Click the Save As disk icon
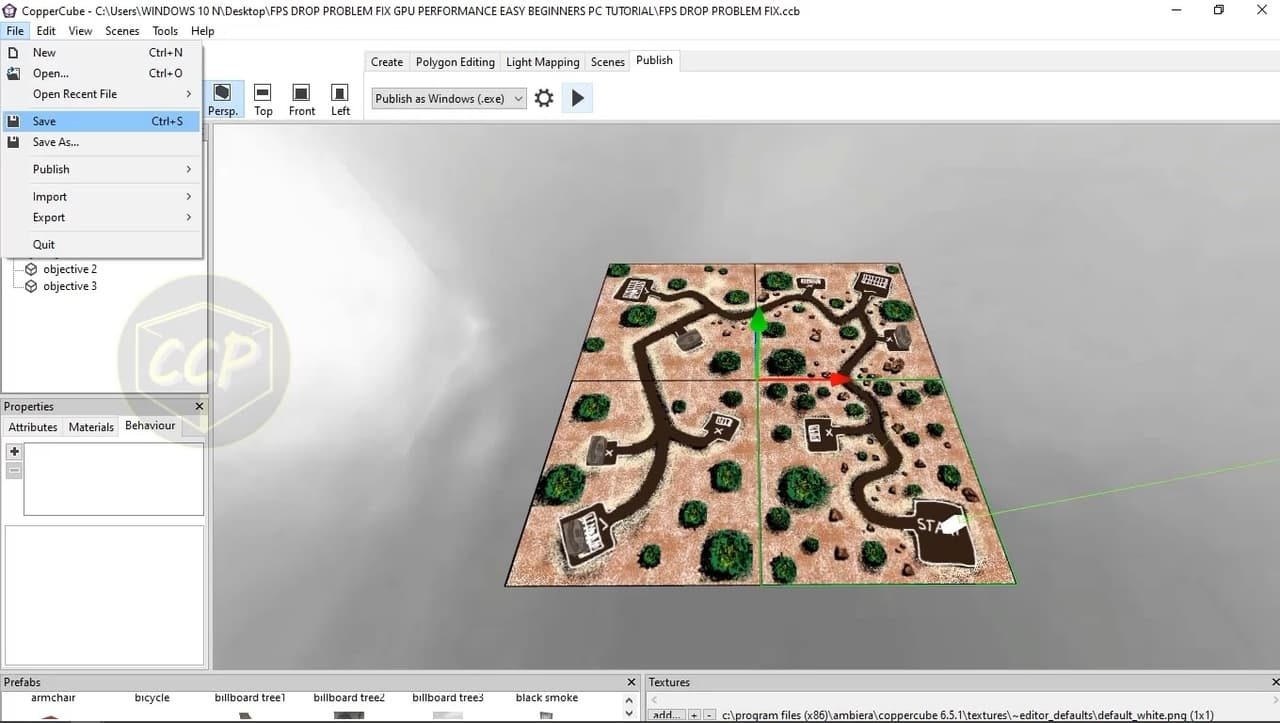The height and width of the screenshot is (723, 1280). [x=13, y=142]
